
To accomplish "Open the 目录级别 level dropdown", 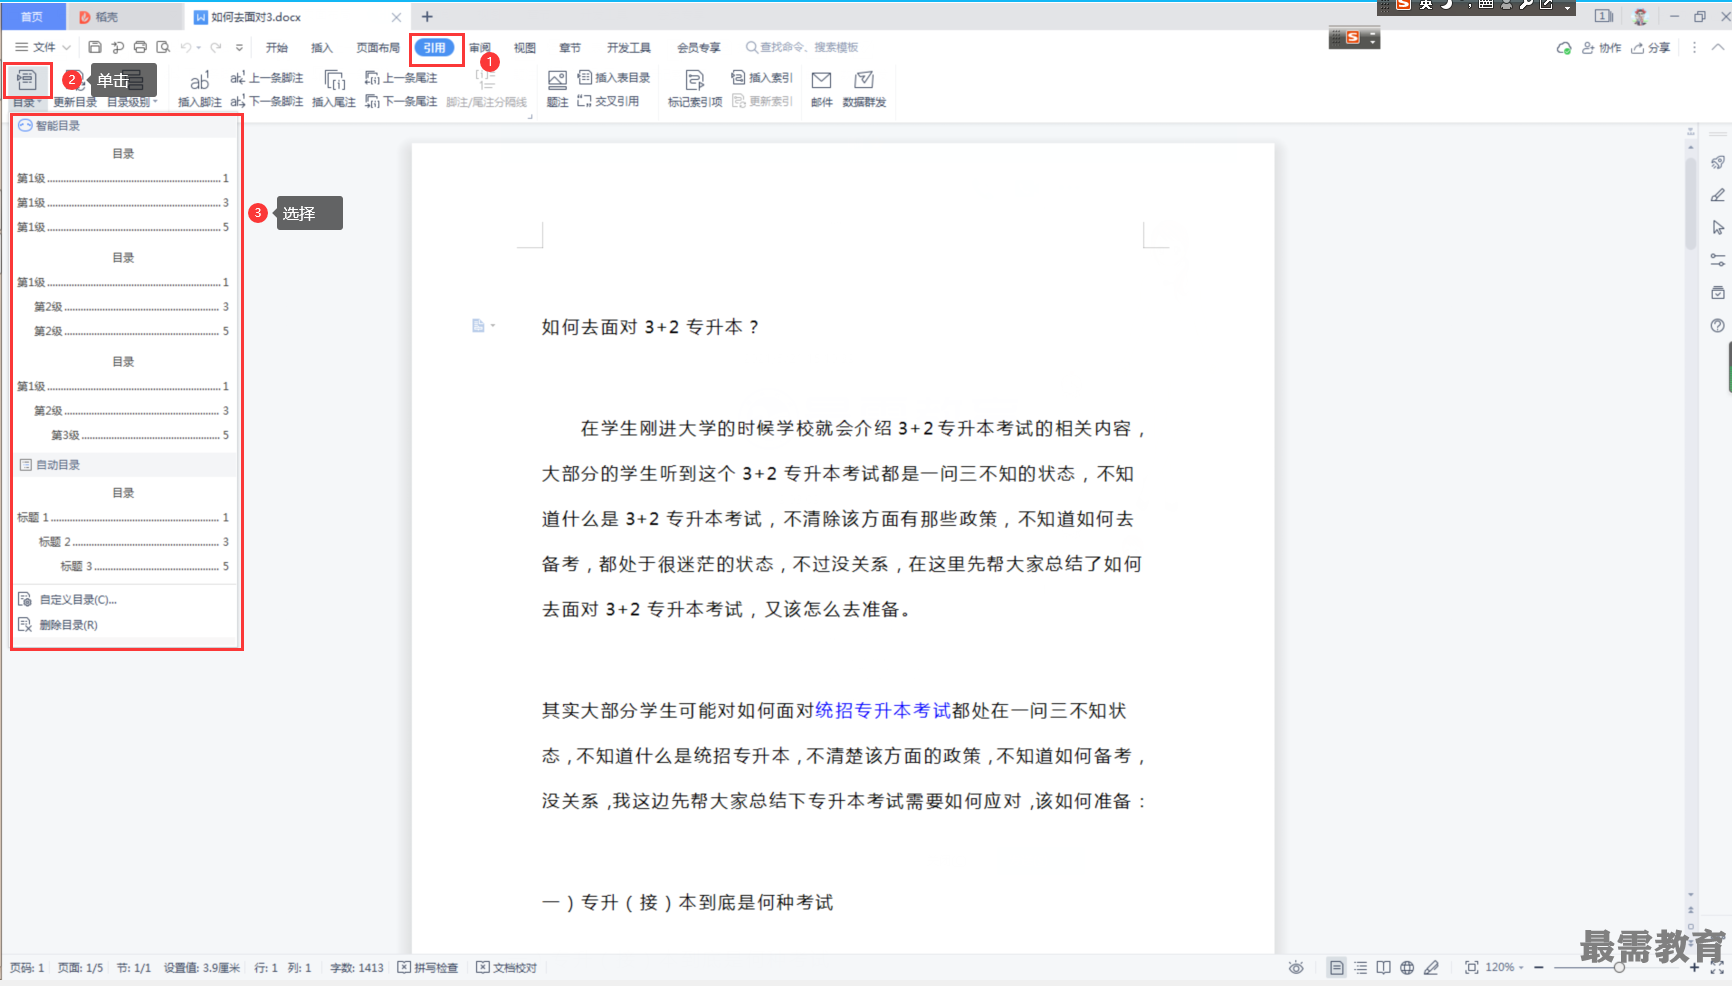I will (x=133, y=102).
